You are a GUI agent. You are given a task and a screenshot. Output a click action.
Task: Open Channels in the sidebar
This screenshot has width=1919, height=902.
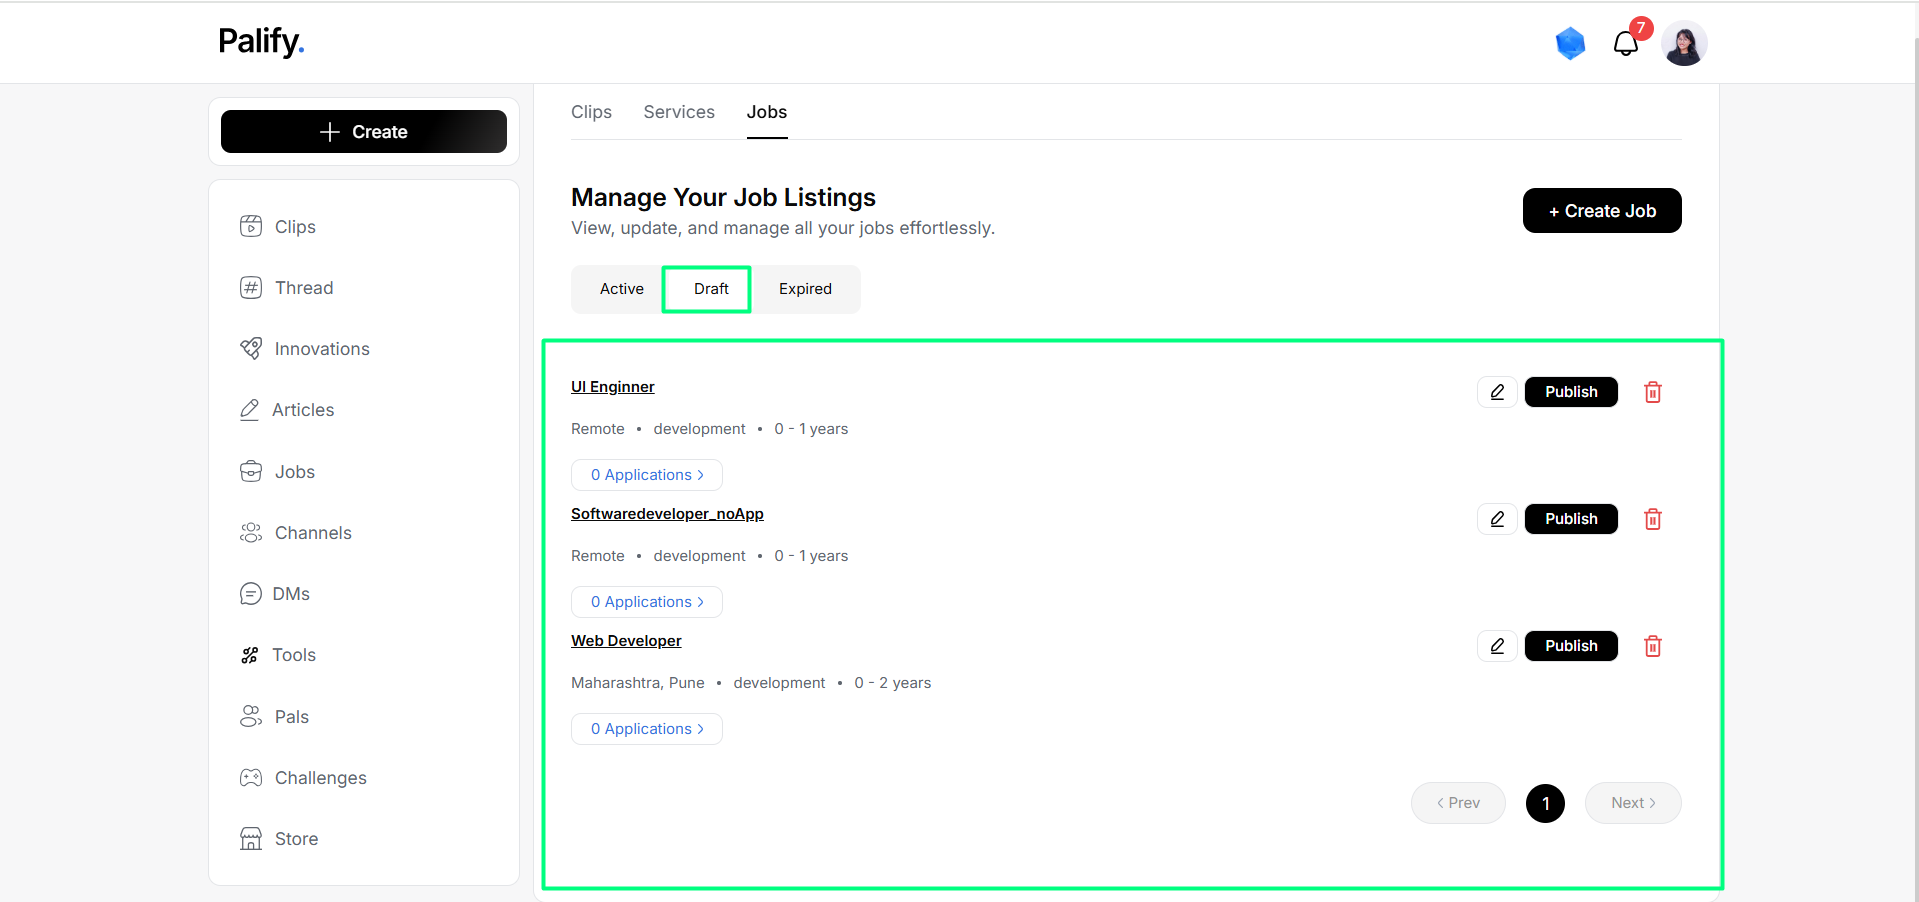pos(296,533)
